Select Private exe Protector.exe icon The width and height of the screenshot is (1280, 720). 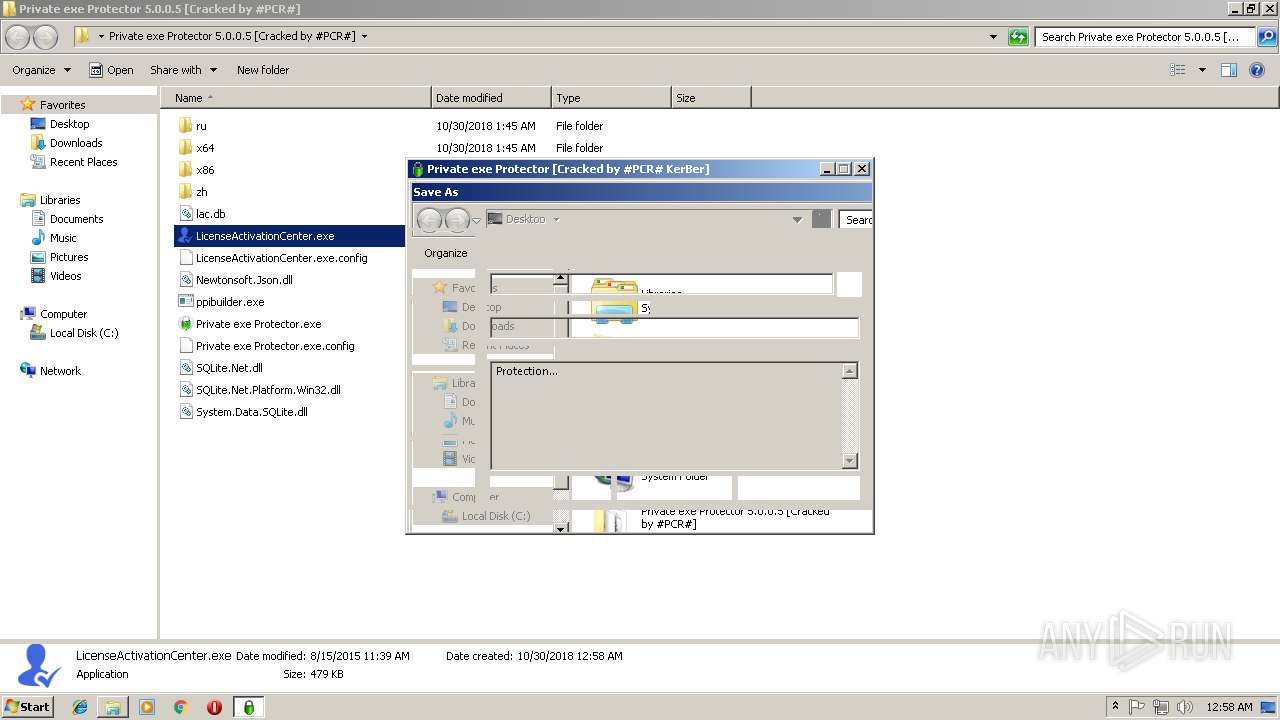tap(185, 324)
